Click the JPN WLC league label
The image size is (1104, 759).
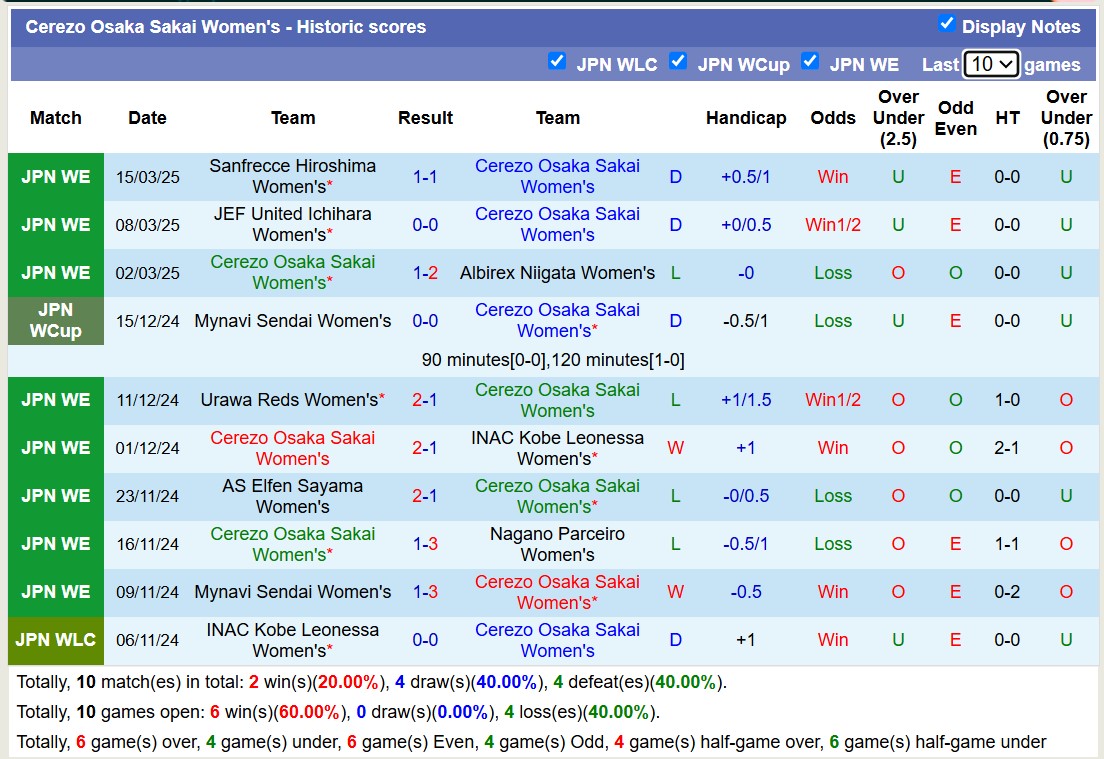[56, 640]
